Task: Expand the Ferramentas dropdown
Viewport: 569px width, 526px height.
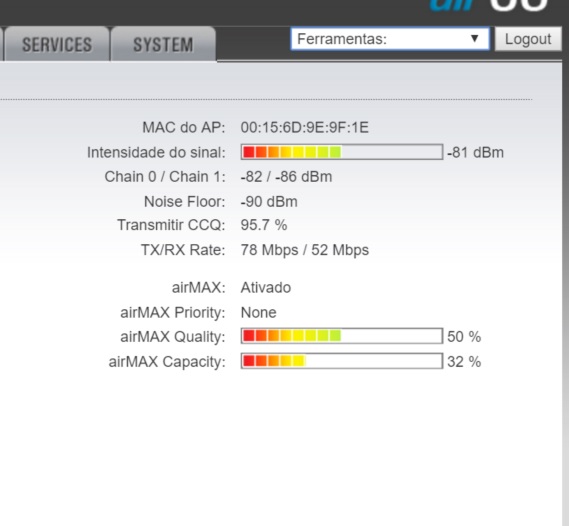Action: pos(390,39)
